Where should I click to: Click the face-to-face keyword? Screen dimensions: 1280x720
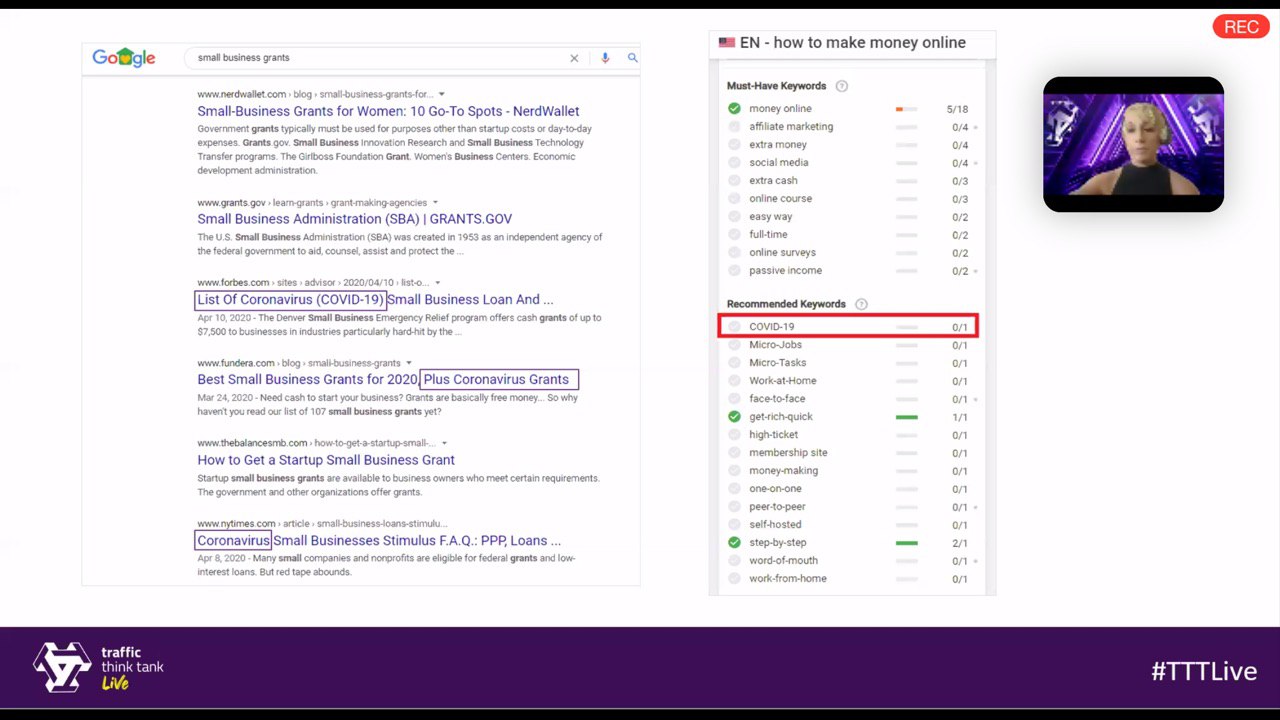[x=777, y=399]
